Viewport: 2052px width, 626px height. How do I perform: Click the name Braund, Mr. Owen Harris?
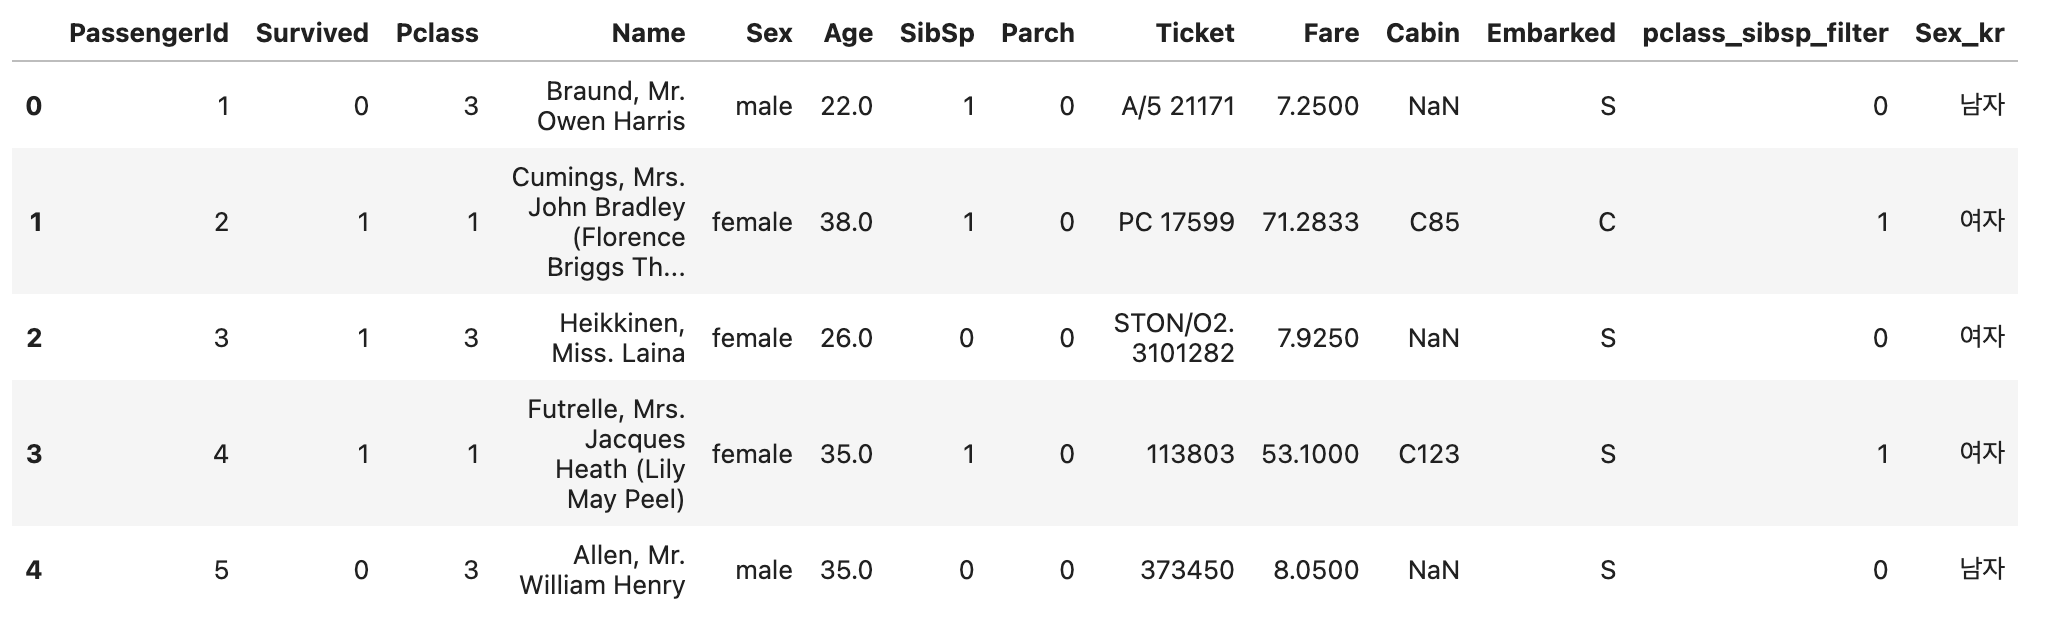611,106
